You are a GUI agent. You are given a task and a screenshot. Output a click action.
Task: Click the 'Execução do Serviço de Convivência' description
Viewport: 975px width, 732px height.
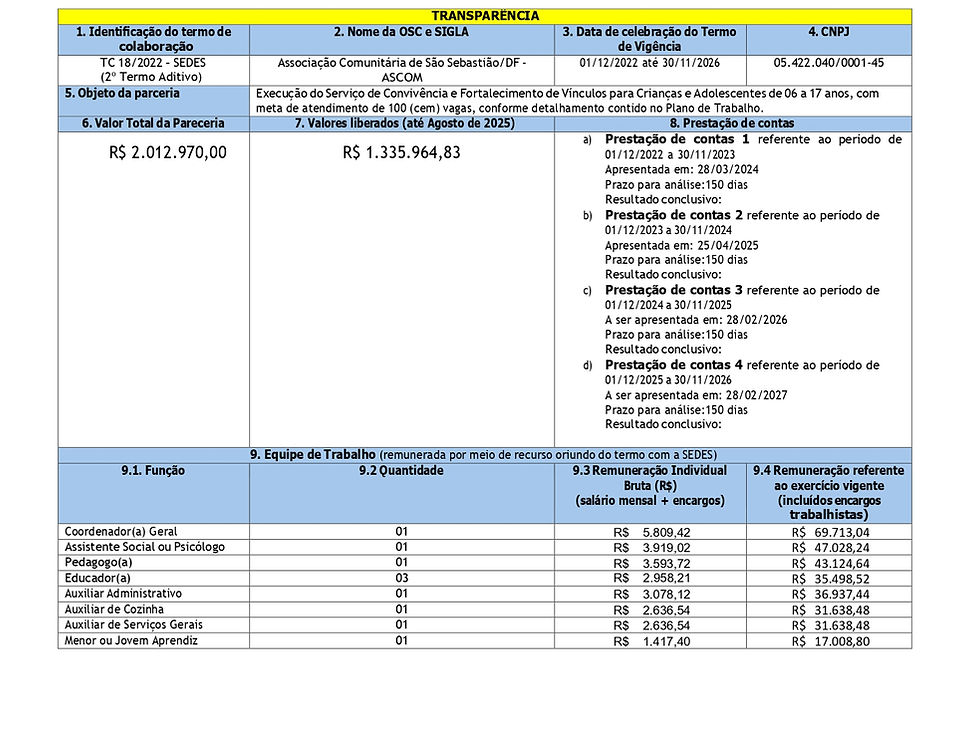tap(567, 101)
